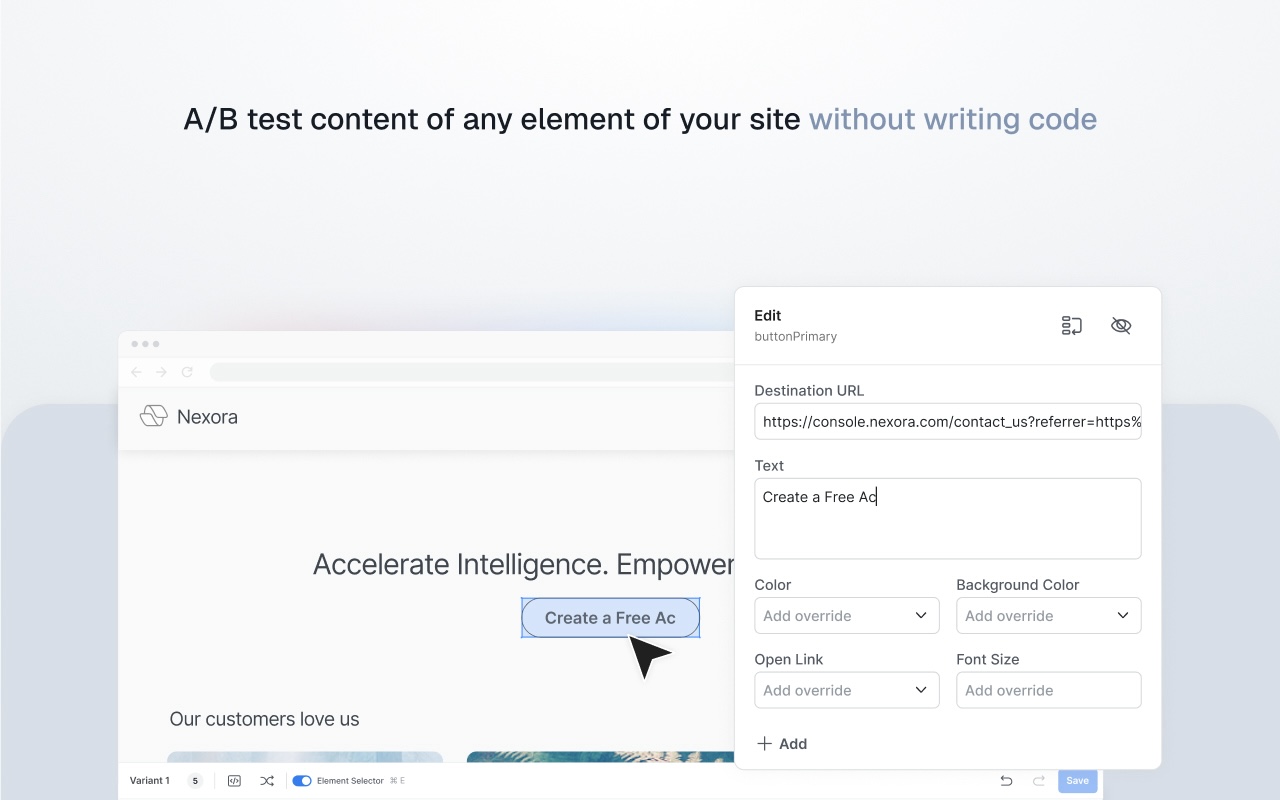This screenshot has width=1280, height=800.
Task: Click into the Text textarea
Action: pyautogui.click(x=948, y=519)
